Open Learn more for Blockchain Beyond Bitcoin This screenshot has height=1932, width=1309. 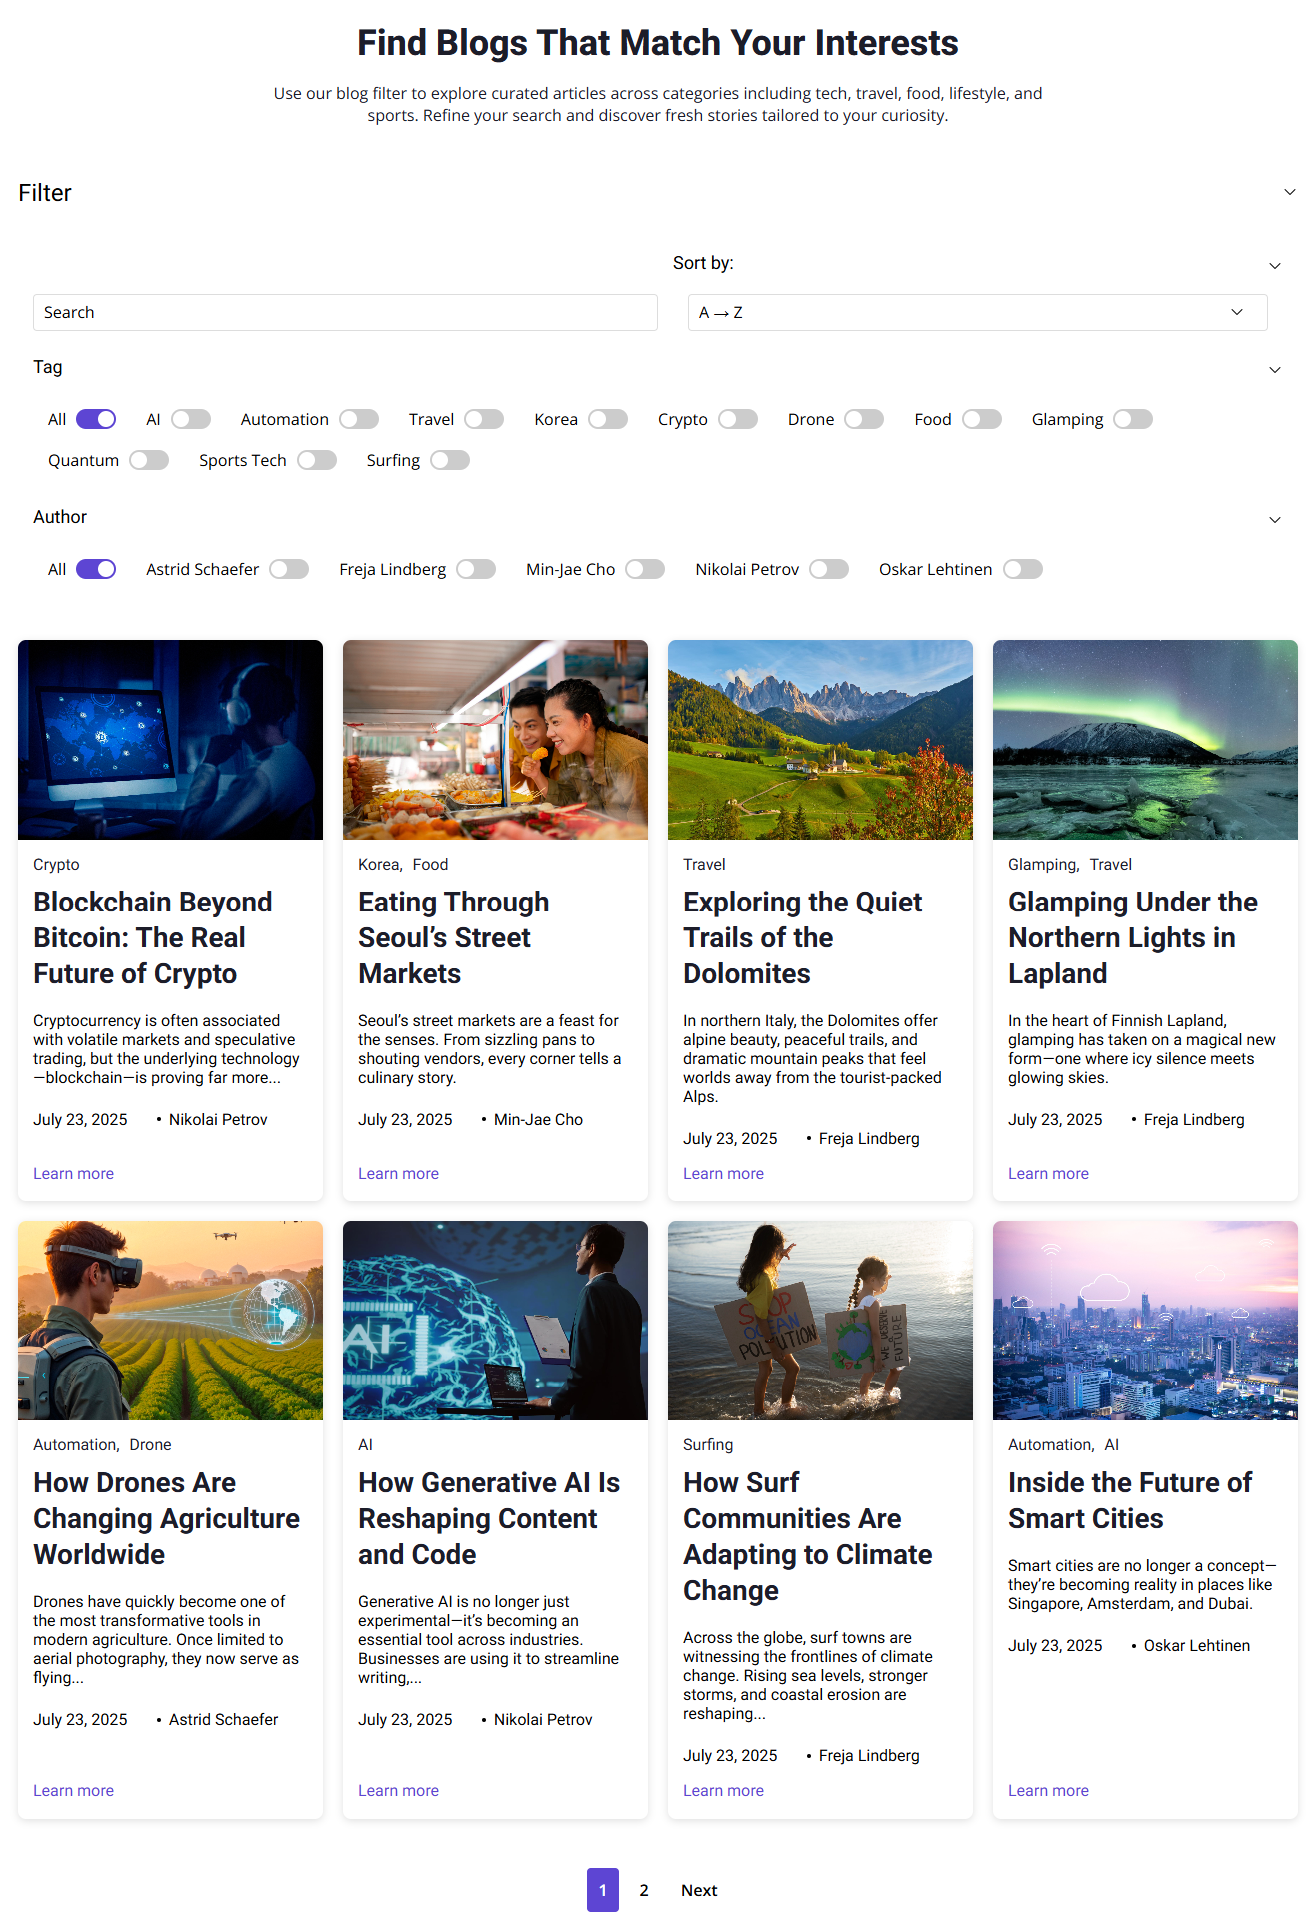[73, 1173]
